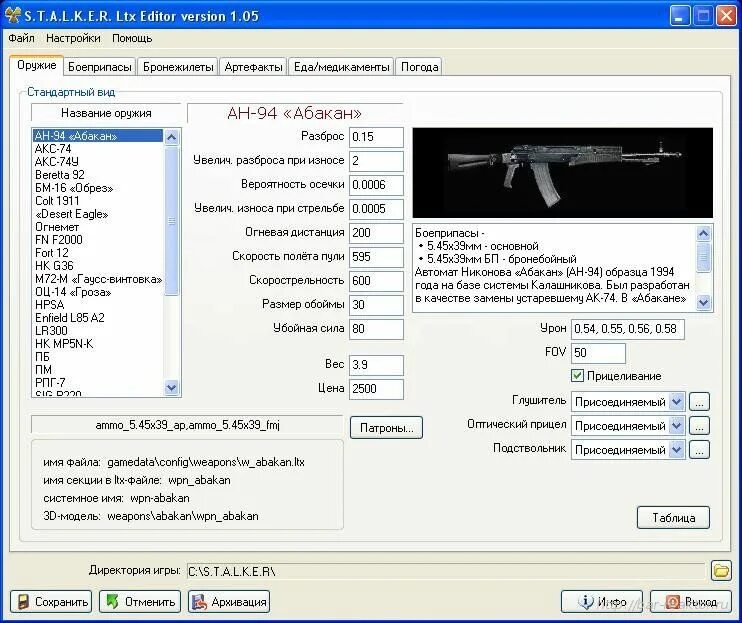The height and width of the screenshot is (623, 742).
Task: Click the Abakan rifle preview image
Action: click(x=563, y=173)
